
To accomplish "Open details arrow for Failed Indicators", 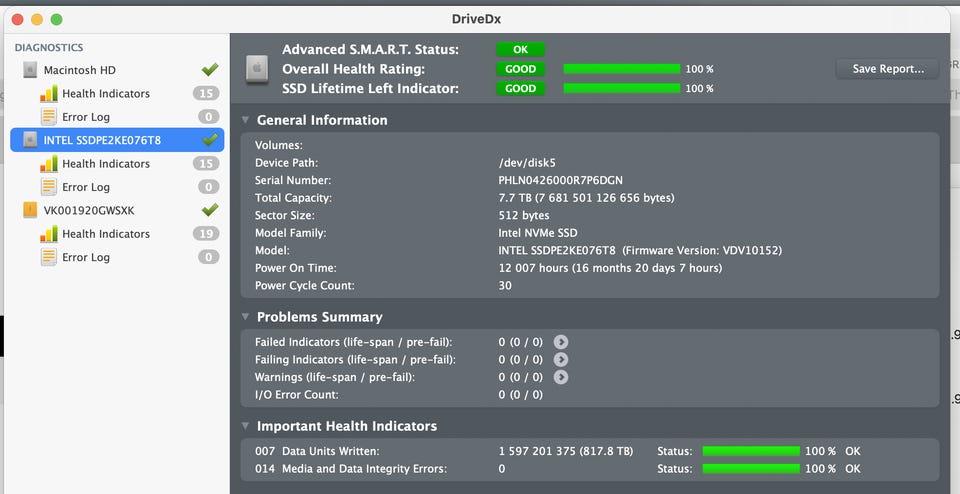I will [x=561, y=342].
